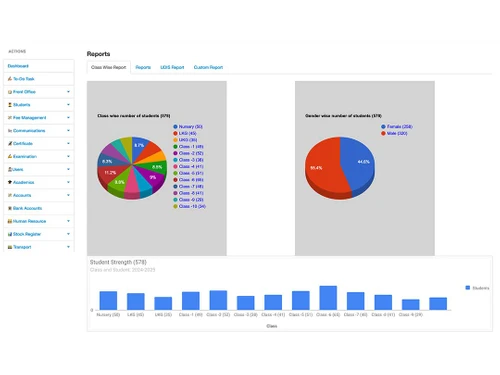Open the Bank Accounts link
The height and width of the screenshot is (375, 500).
27,208
